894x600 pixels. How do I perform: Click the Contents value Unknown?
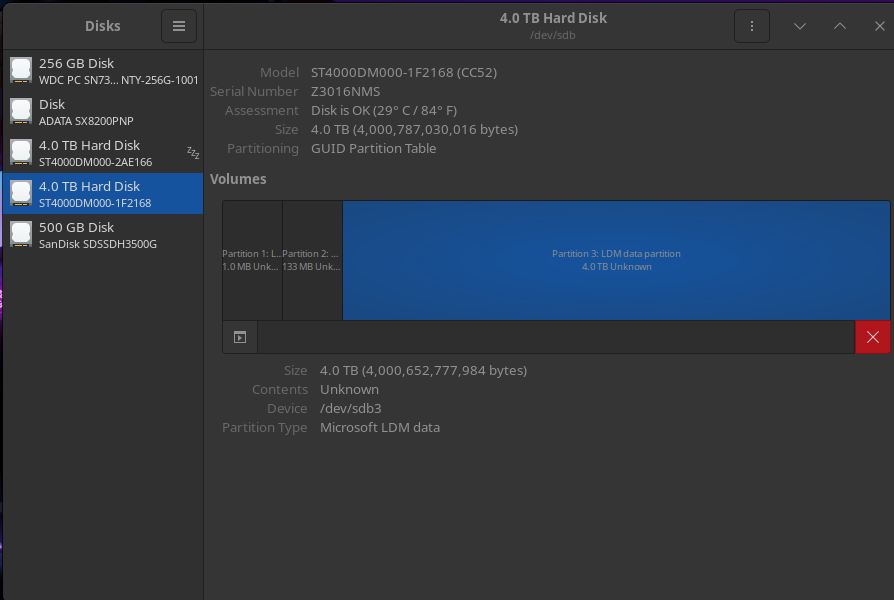tap(349, 390)
